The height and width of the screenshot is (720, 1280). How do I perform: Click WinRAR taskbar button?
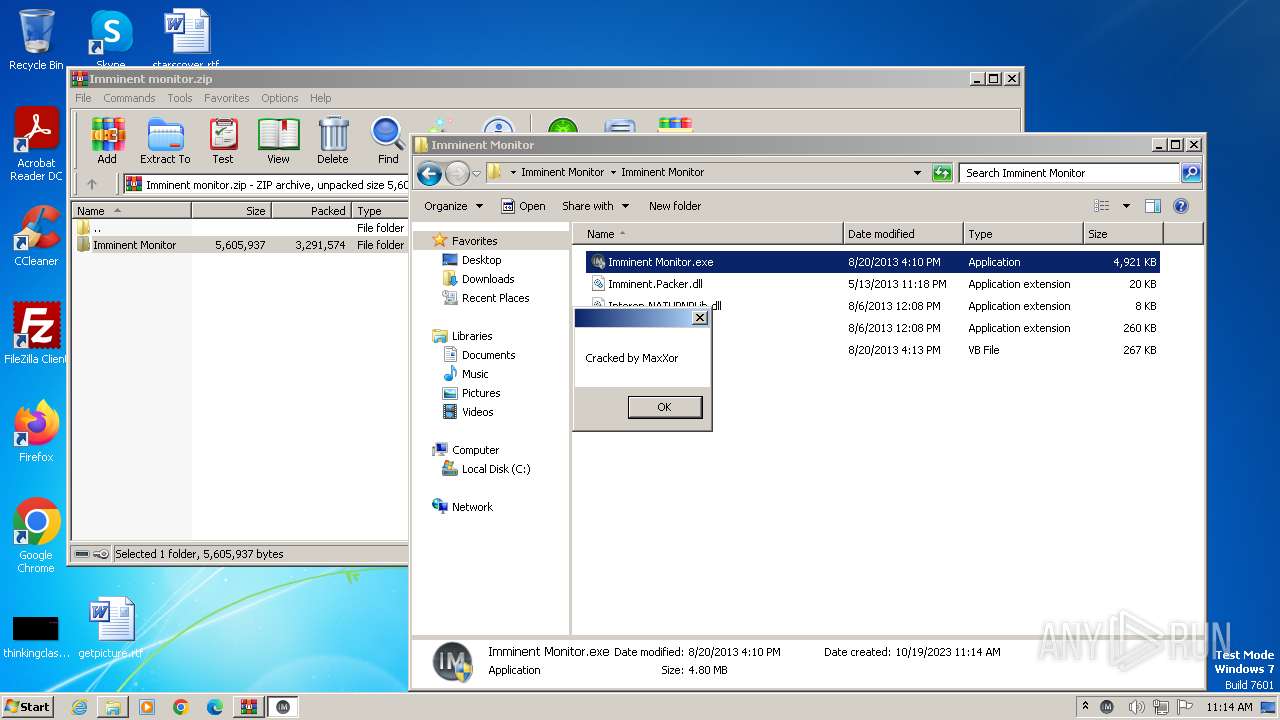[x=249, y=707]
